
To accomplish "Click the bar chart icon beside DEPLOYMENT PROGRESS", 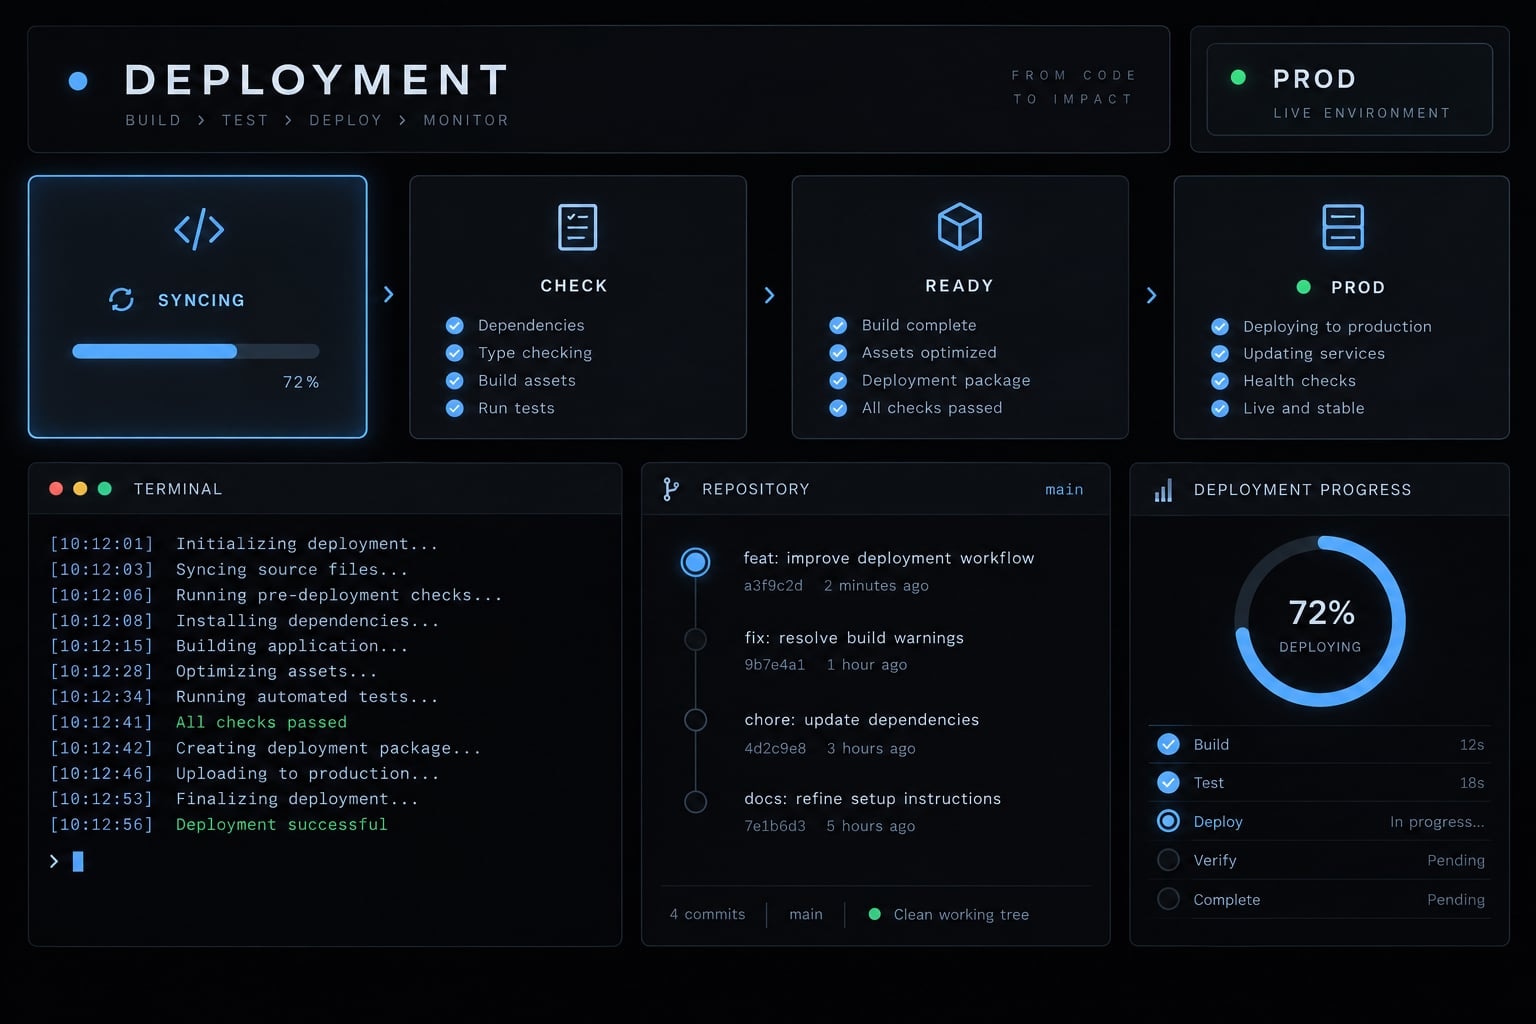I will [1163, 490].
